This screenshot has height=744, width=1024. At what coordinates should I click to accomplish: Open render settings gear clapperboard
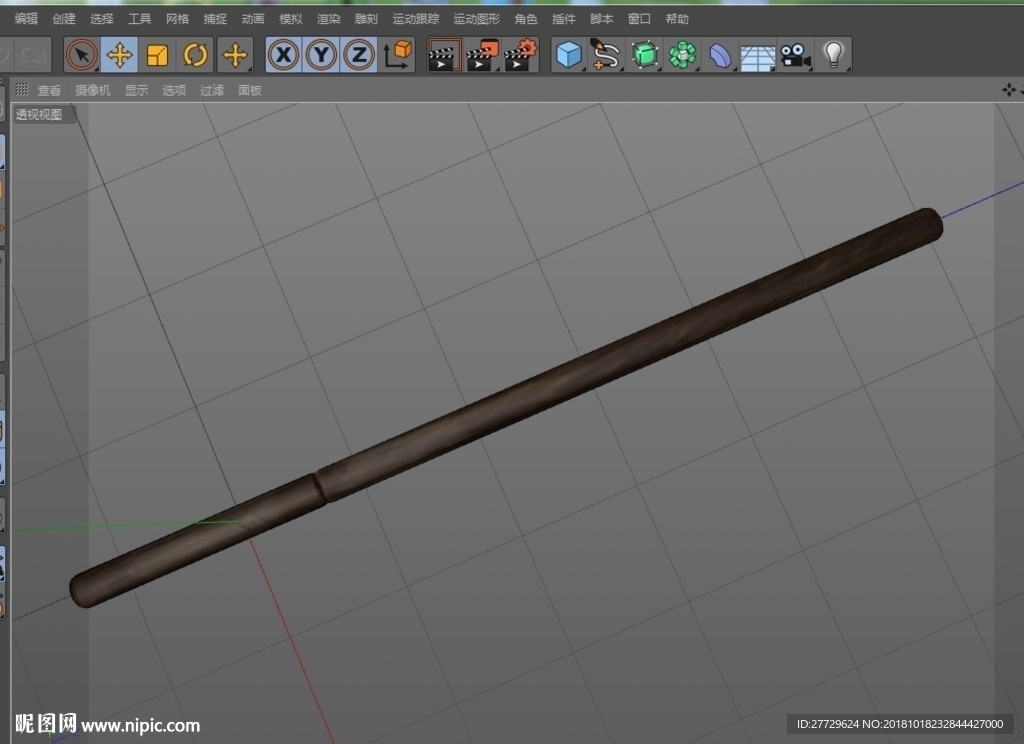coord(520,55)
